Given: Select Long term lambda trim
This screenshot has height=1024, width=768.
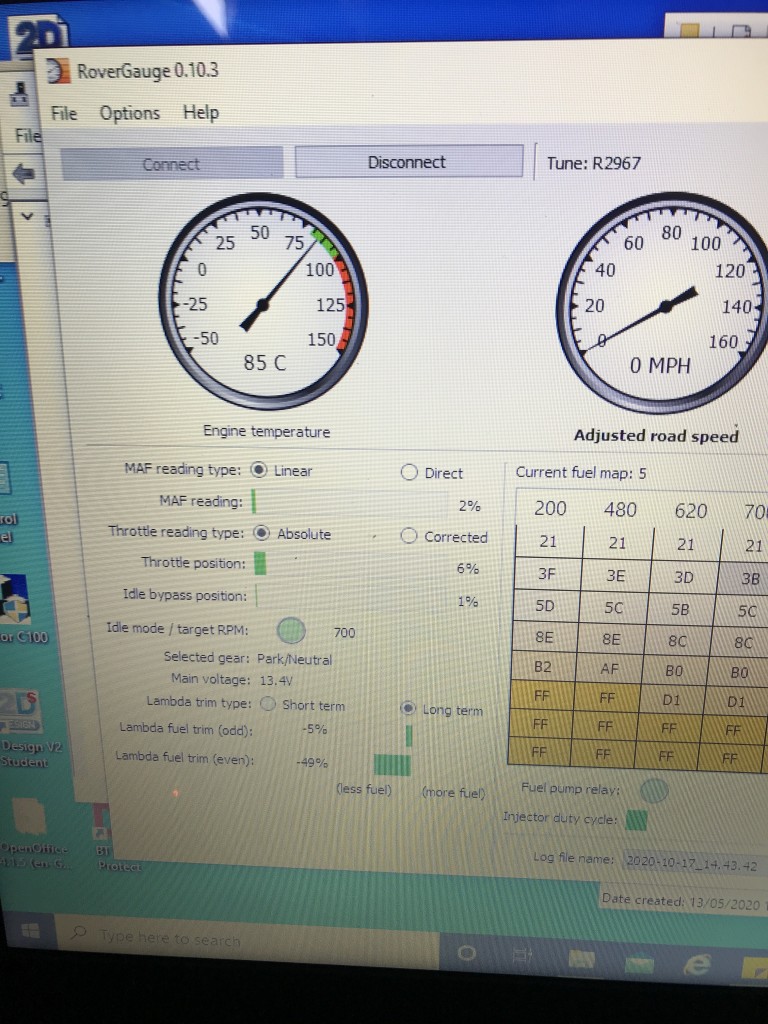Looking at the screenshot, I should click(x=408, y=709).
